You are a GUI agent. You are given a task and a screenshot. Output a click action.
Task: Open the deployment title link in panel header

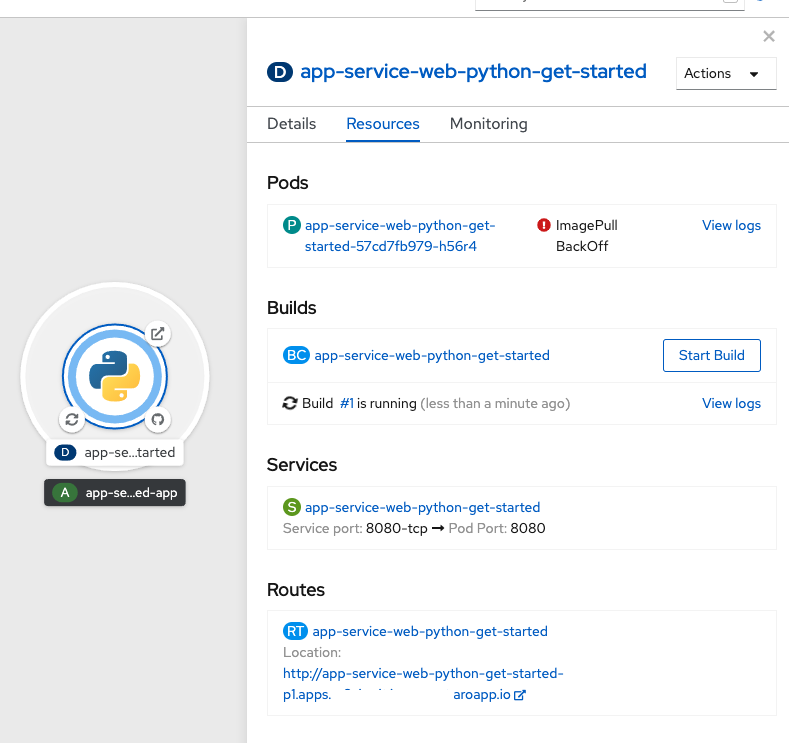473,71
